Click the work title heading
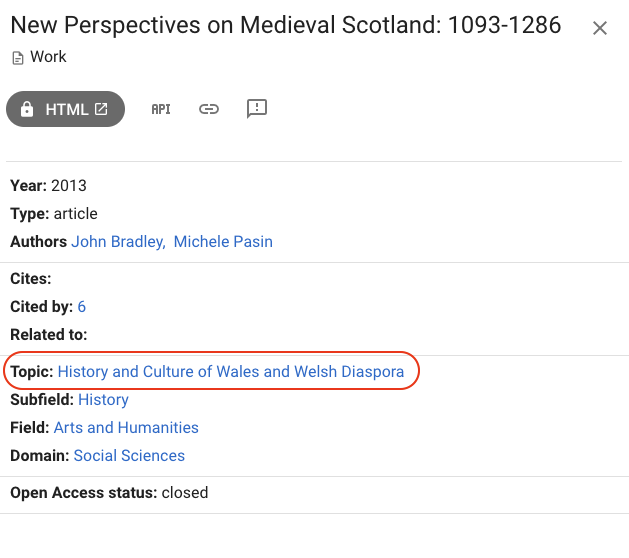629x558 pixels. 286,25
